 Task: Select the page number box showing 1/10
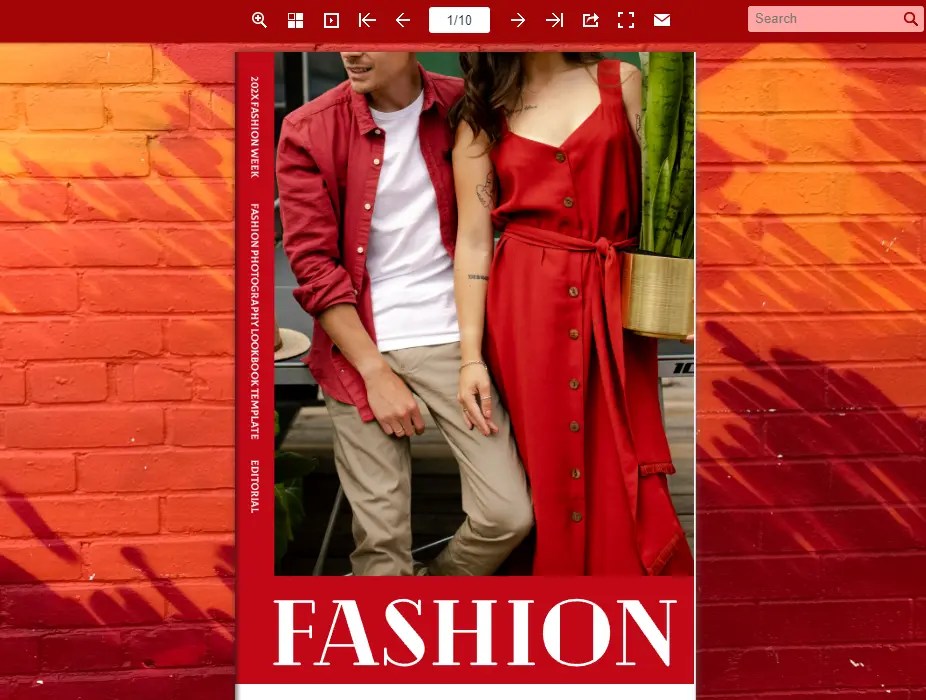459,19
